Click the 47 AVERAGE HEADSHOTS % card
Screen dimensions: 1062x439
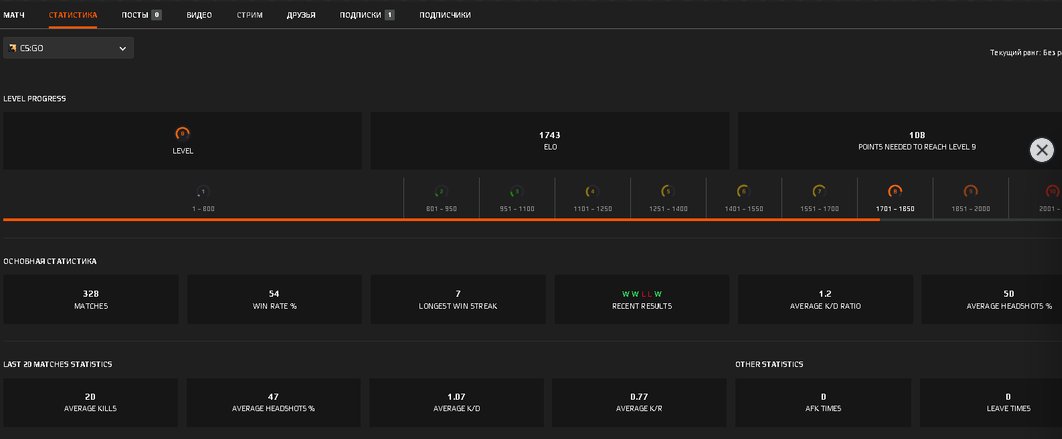coord(274,402)
